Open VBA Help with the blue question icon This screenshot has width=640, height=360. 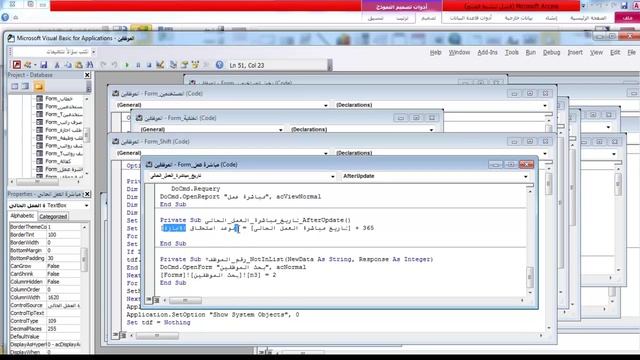pyautogui.click(x=219, y=65)
